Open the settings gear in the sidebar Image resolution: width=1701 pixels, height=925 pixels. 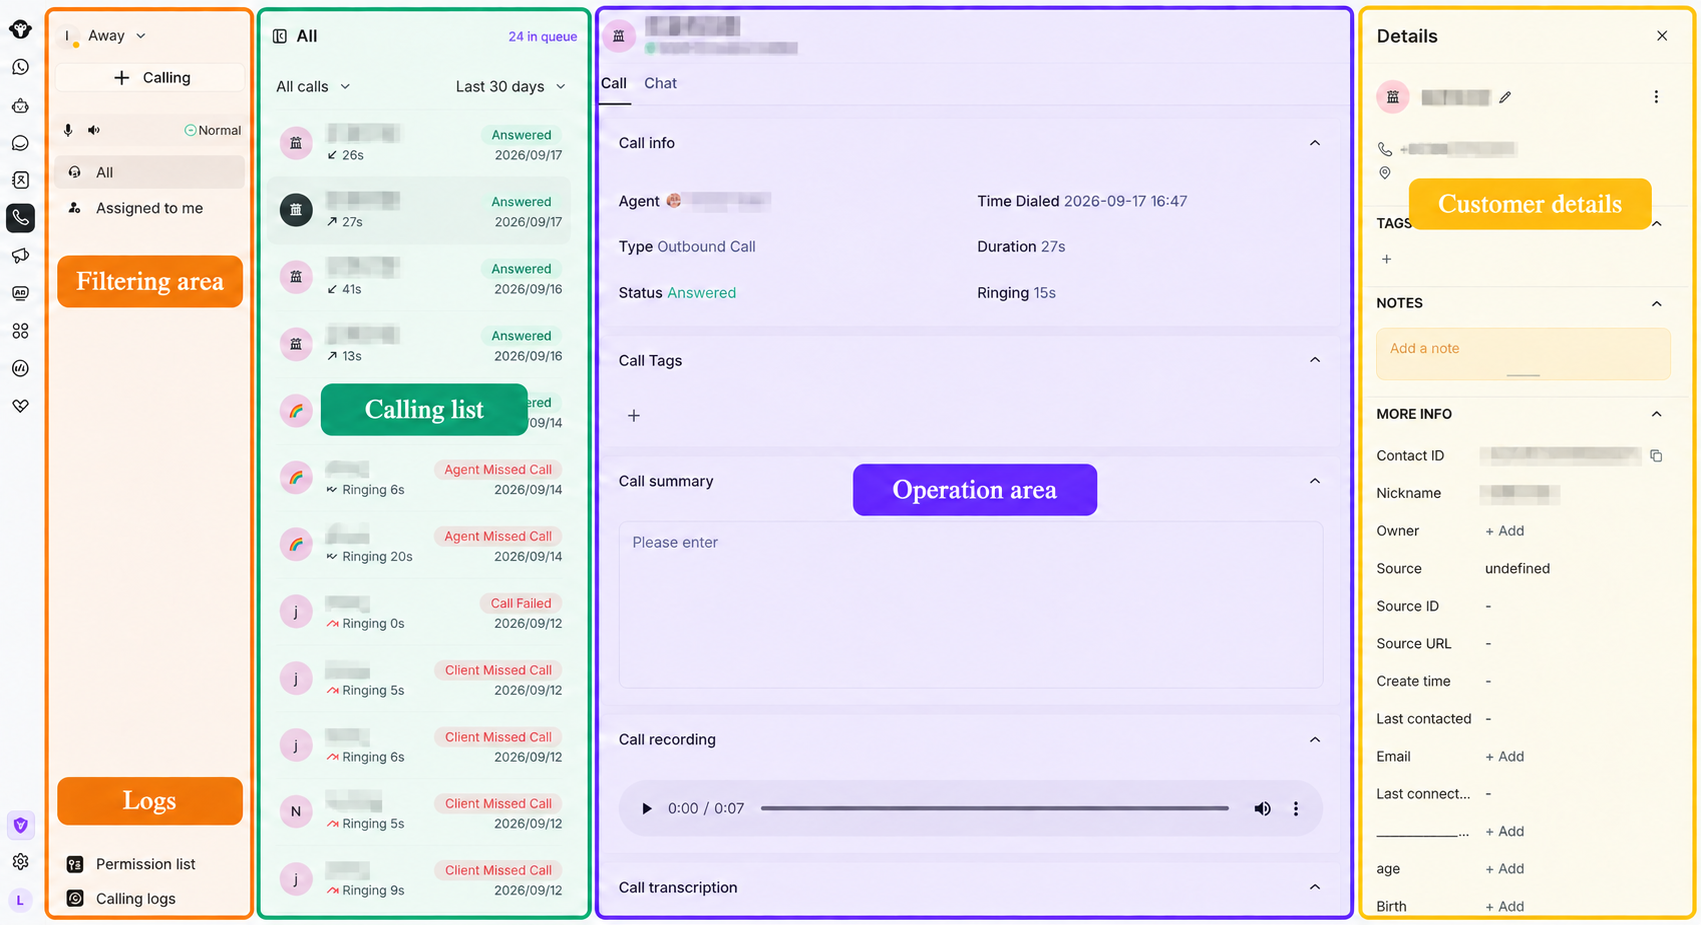point(20,862)
